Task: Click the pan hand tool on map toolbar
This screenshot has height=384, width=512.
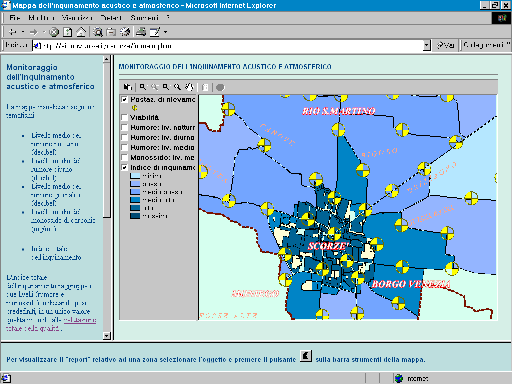Action: 189,87
